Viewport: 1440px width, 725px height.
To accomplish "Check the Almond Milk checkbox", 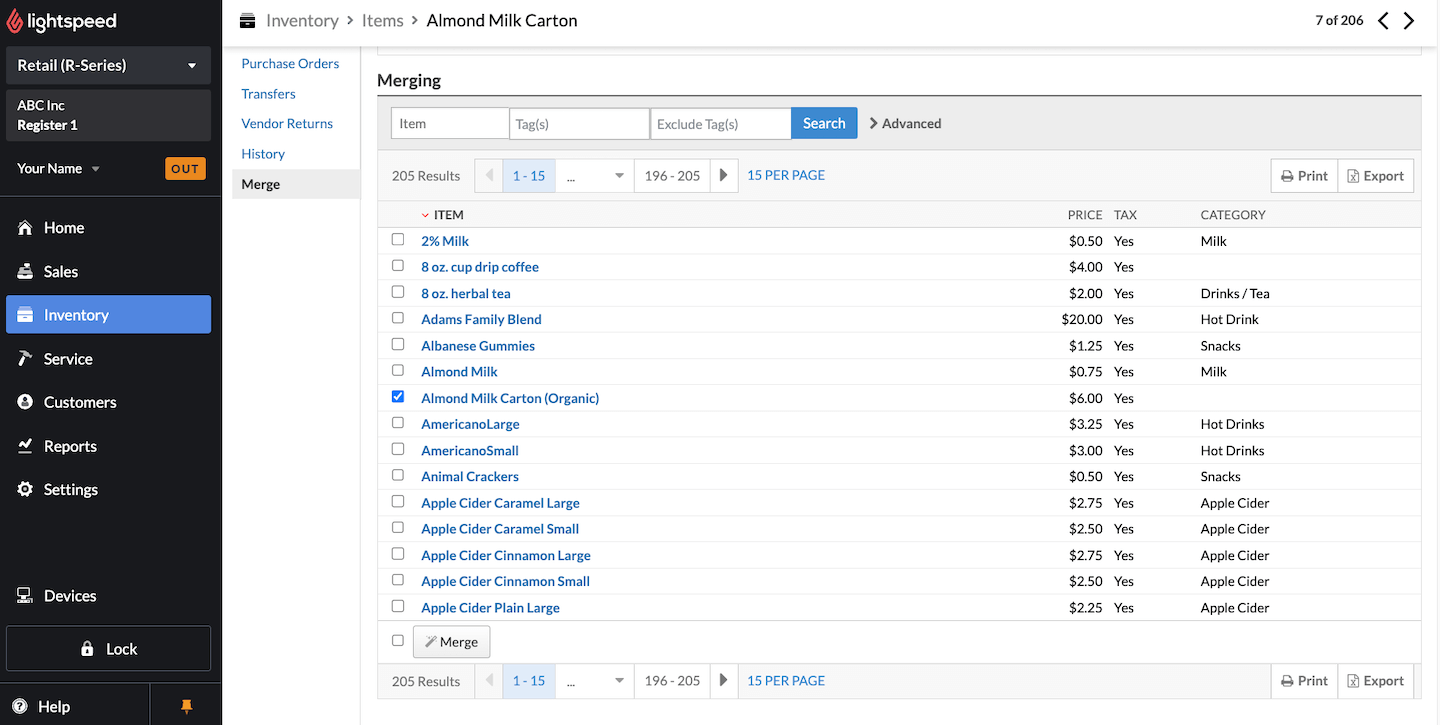I will coord(398,371).
